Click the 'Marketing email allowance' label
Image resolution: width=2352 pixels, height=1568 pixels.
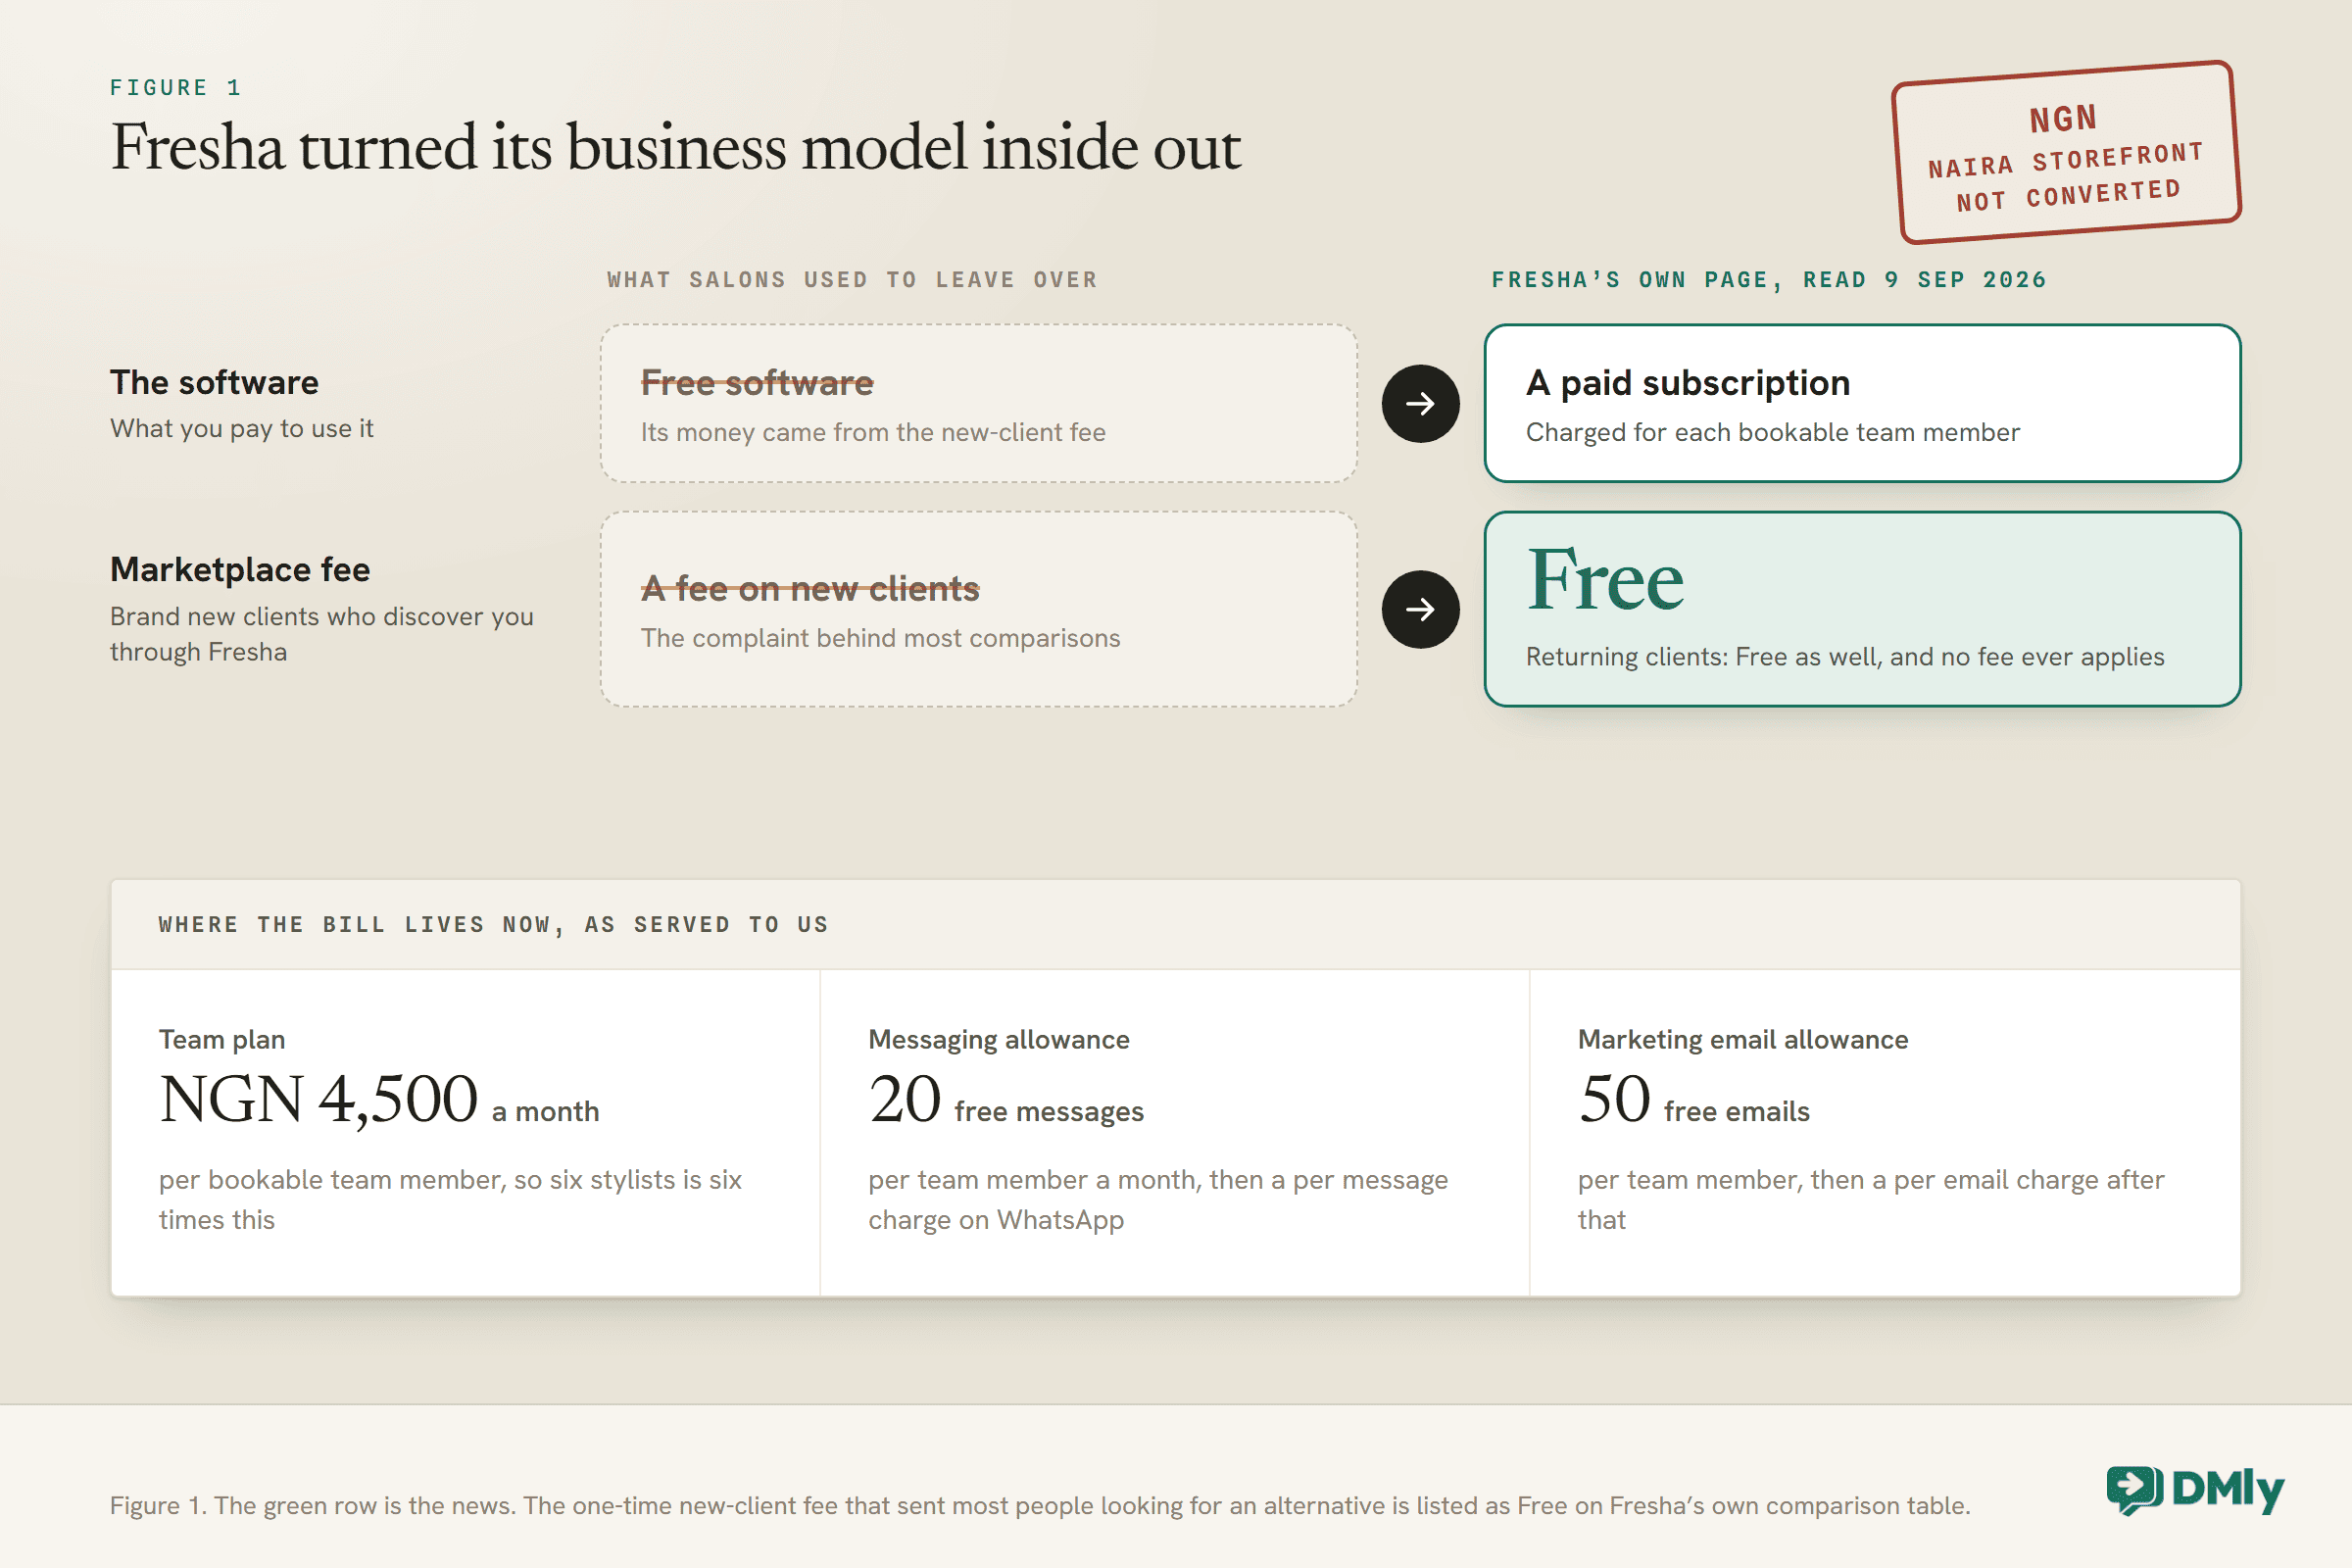click(1743, 1040)
